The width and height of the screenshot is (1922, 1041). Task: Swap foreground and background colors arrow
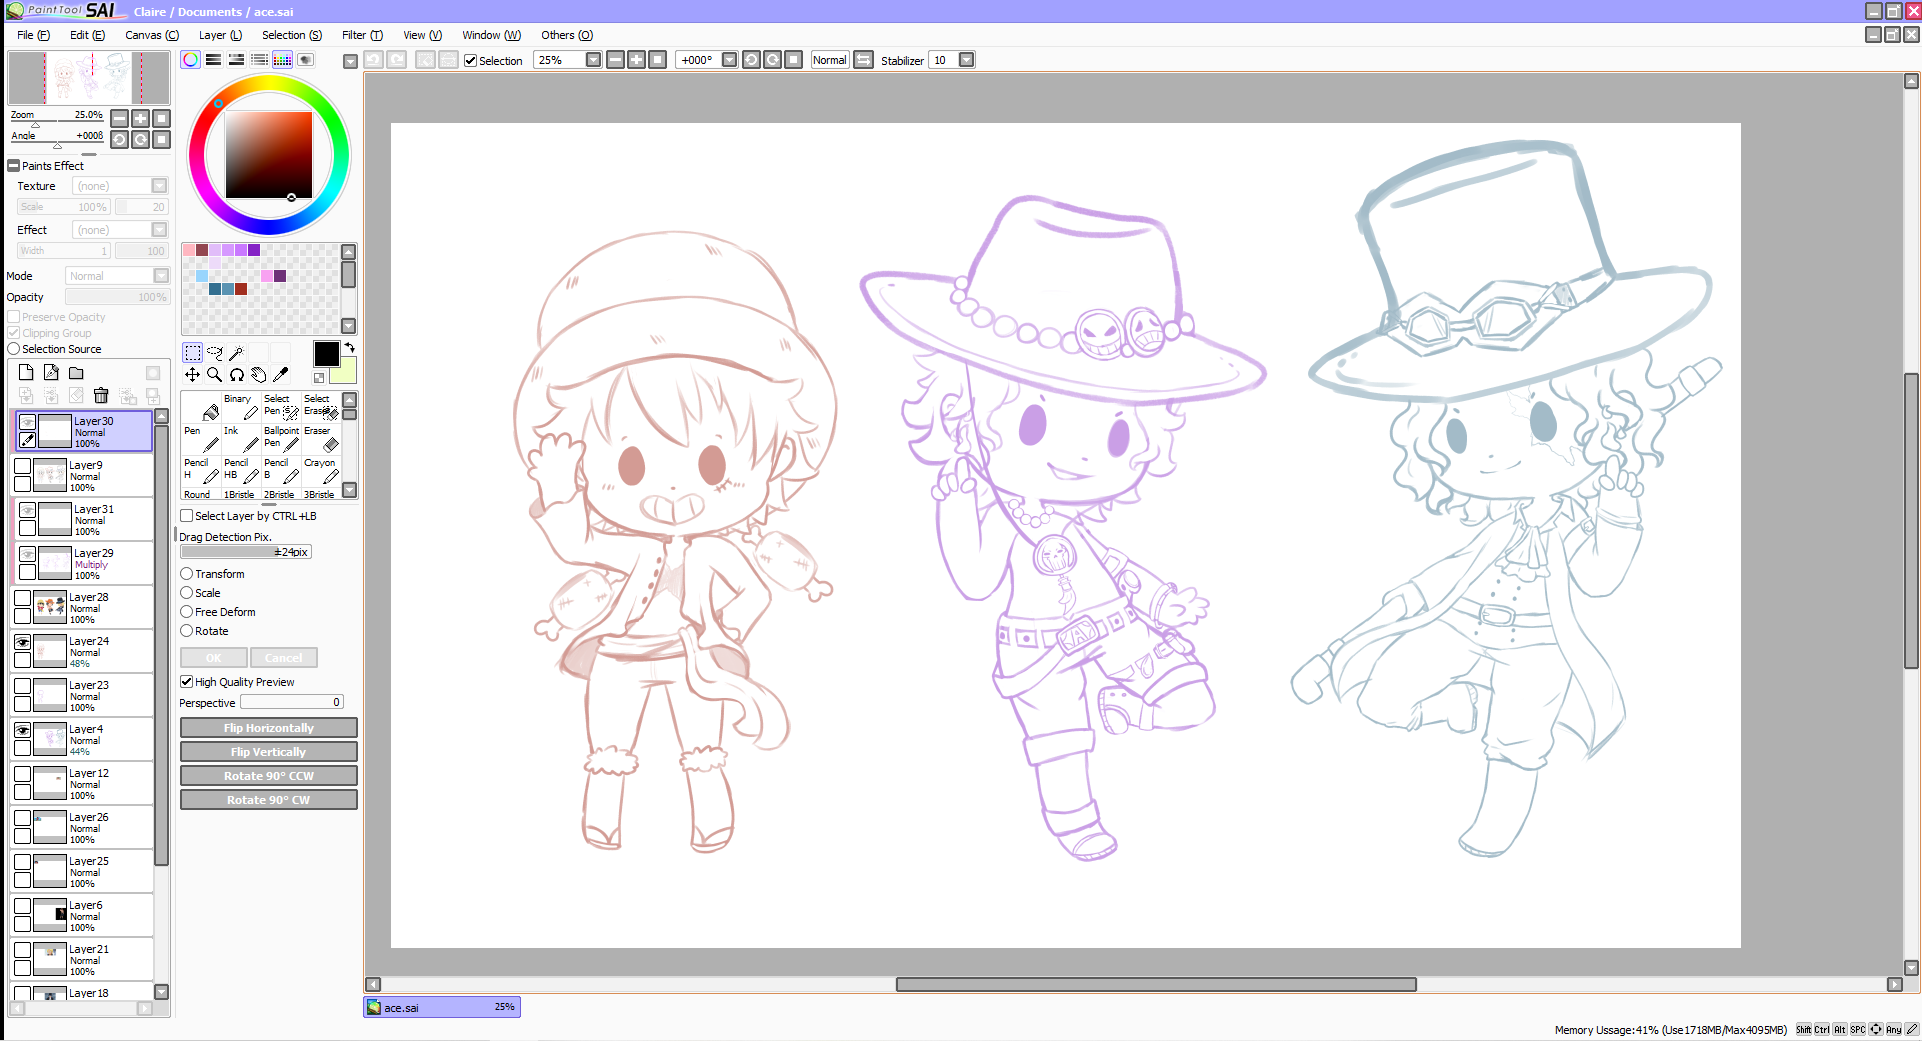pyautogui.click(x=349, y=348)
